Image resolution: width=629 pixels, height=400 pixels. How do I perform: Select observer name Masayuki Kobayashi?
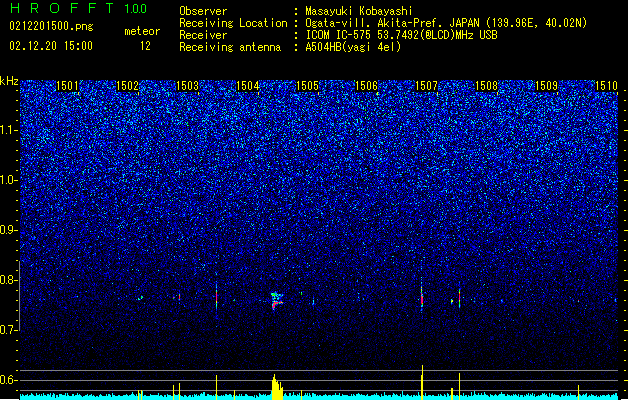click(359, 11)
